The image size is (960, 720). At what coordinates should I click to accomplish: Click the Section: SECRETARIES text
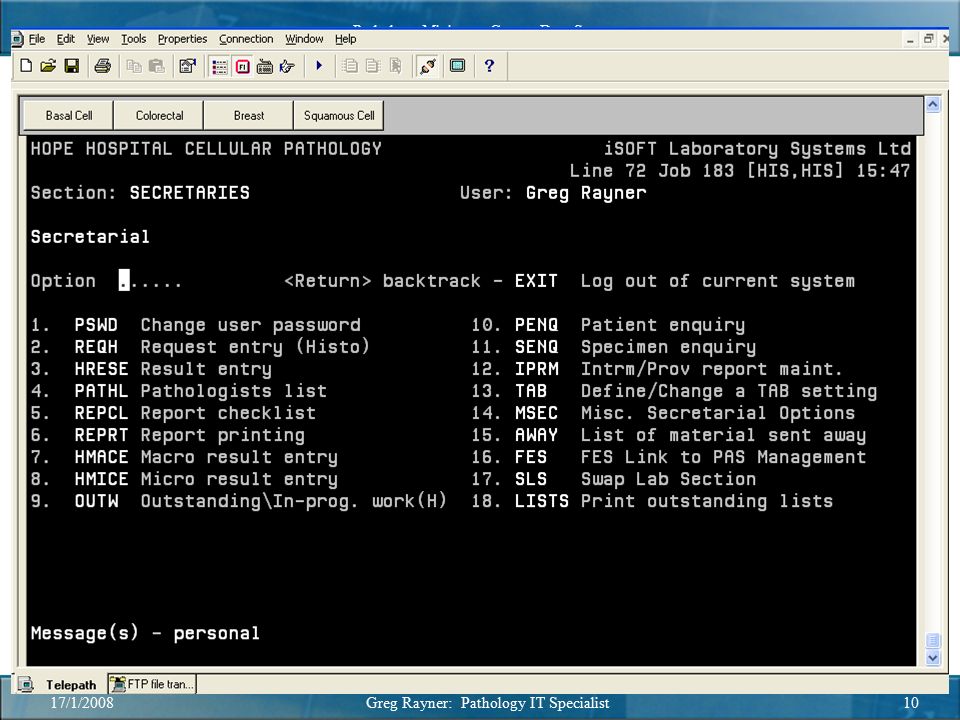140,193
